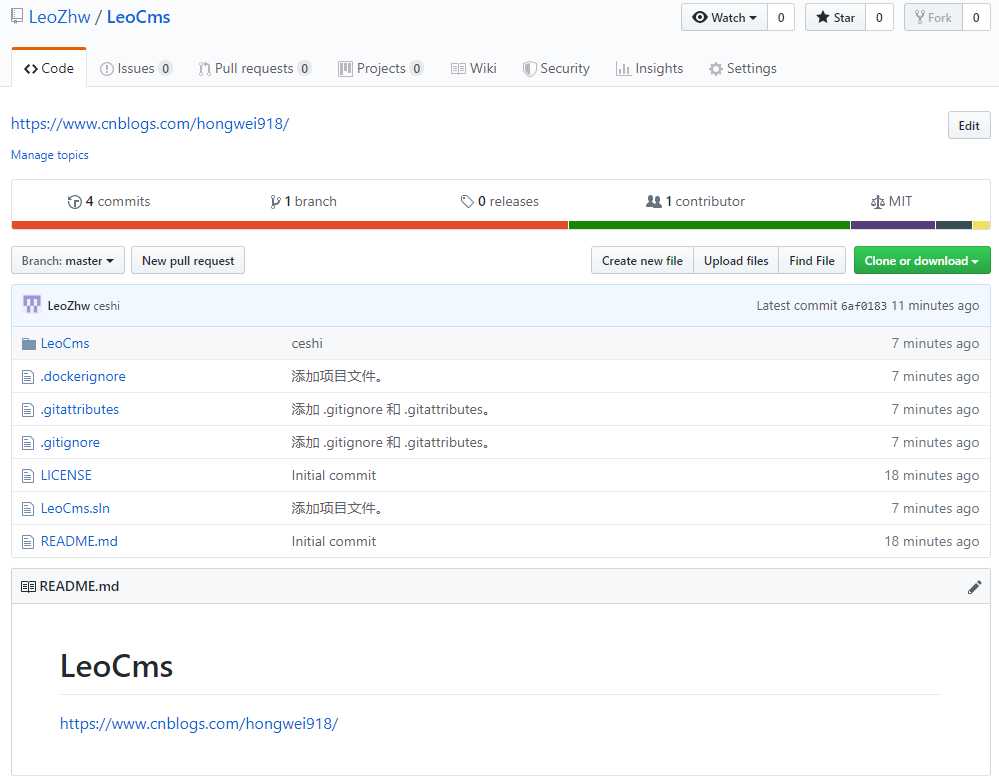Open the Branch: master dropdown
This screenshot has height=784, width=999.
point(68,261)
